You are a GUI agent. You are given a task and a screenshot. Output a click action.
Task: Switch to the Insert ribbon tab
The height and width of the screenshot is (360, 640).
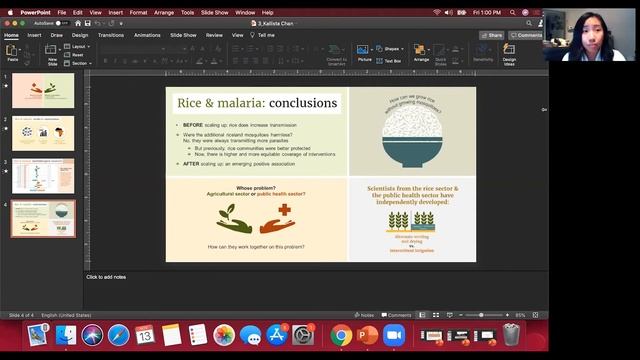tap(34, 35)
